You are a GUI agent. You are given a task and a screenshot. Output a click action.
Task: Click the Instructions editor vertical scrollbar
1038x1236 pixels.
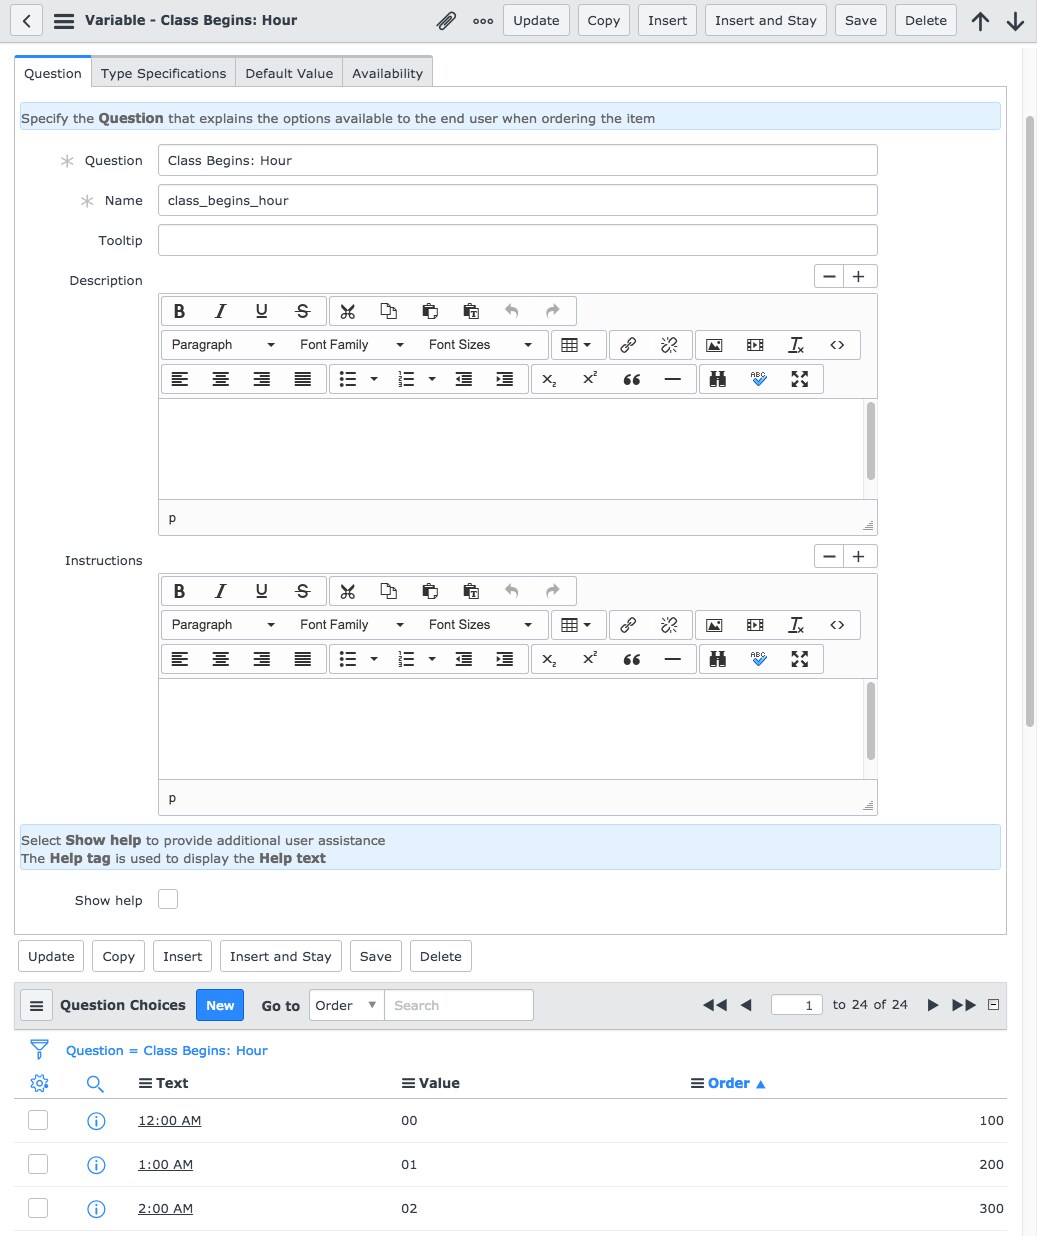point(870,721)
